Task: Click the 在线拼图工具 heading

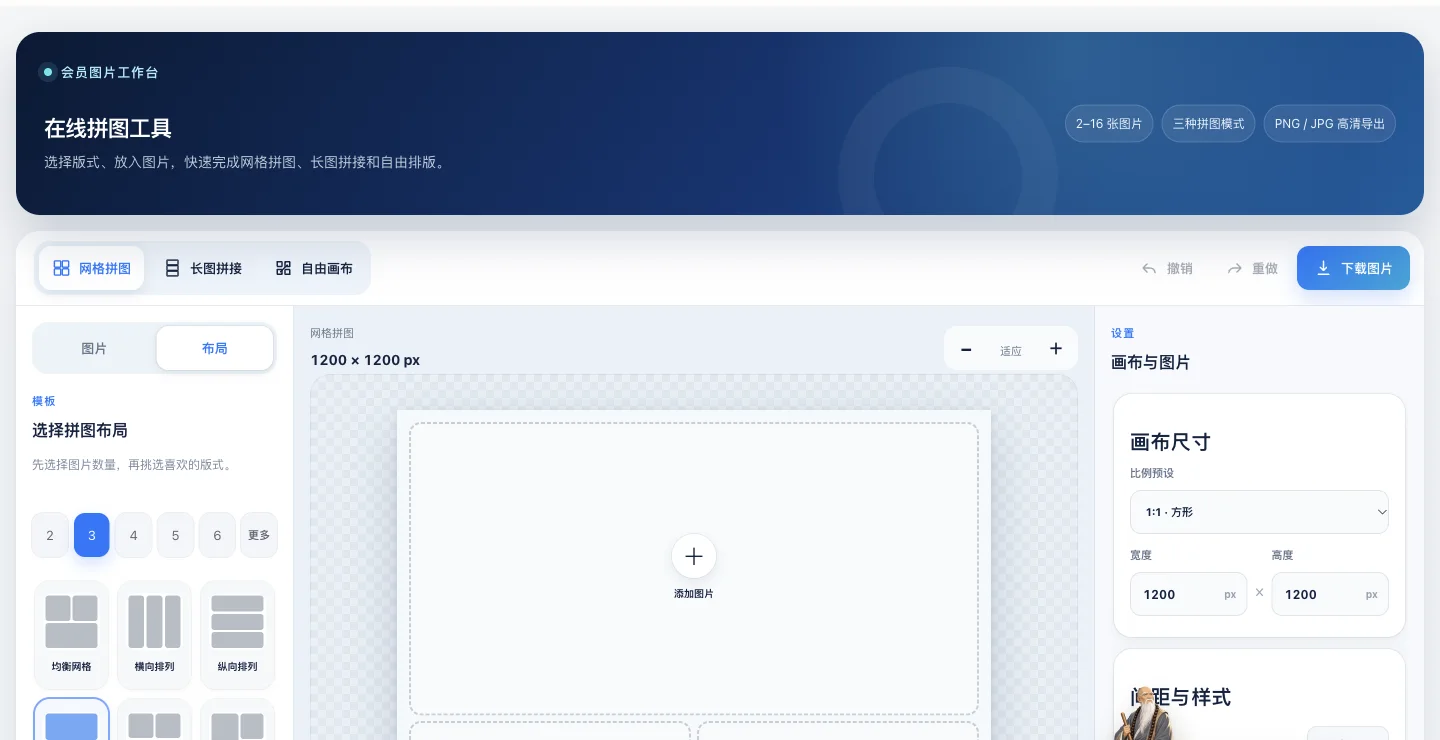Action: [x=108, y=128]
